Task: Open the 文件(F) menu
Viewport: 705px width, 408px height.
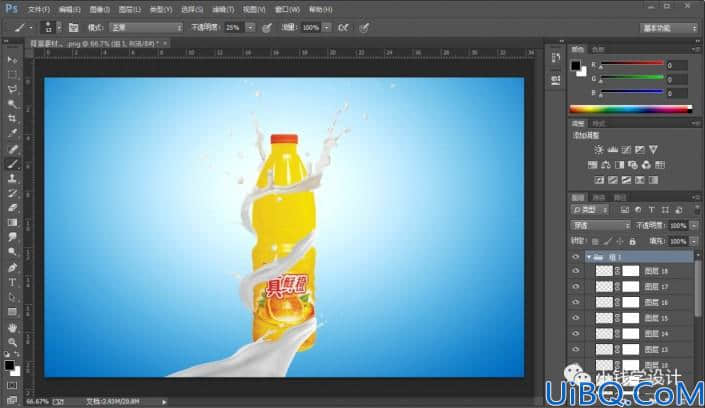Action: 39,9
